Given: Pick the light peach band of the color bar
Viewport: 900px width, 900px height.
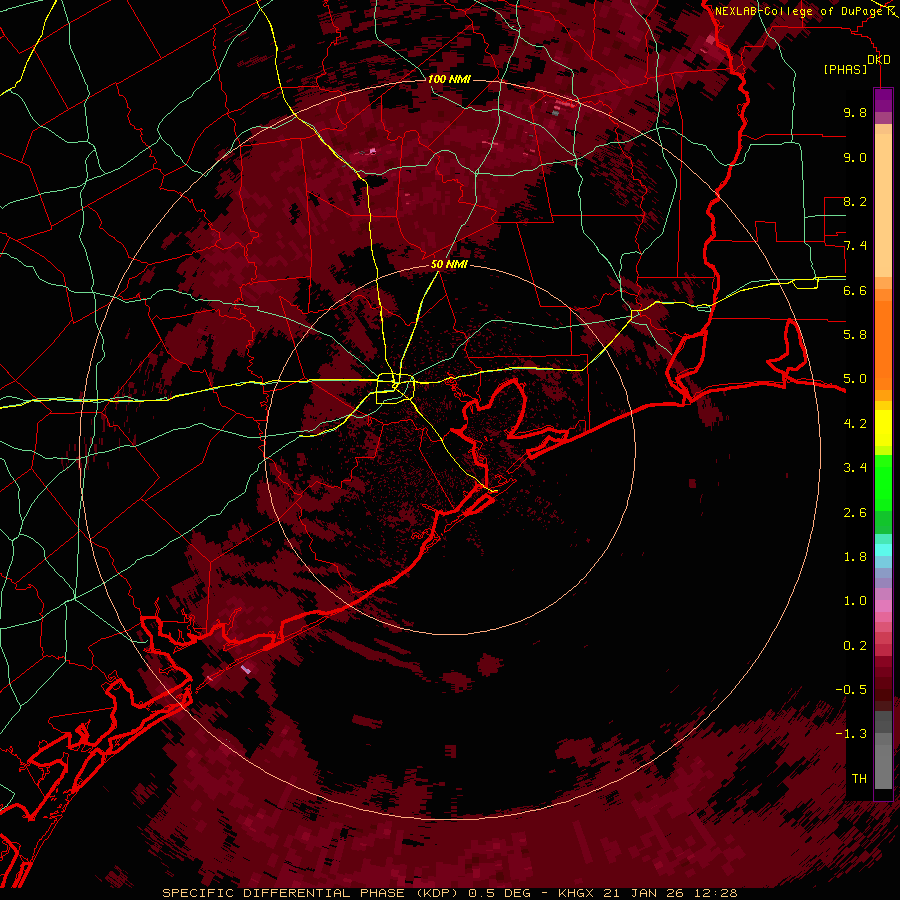Looking at the screenshot, I should (883, 207).
